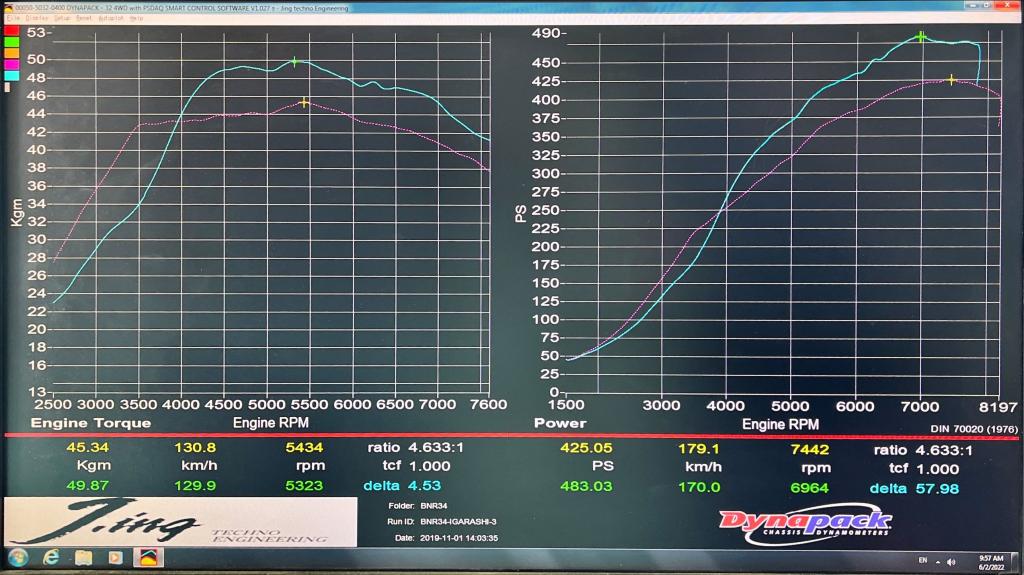This screenshot has width=1024, height=575.
Task: Select the magenta run color swatch
Action: click(x=12, y=64)
